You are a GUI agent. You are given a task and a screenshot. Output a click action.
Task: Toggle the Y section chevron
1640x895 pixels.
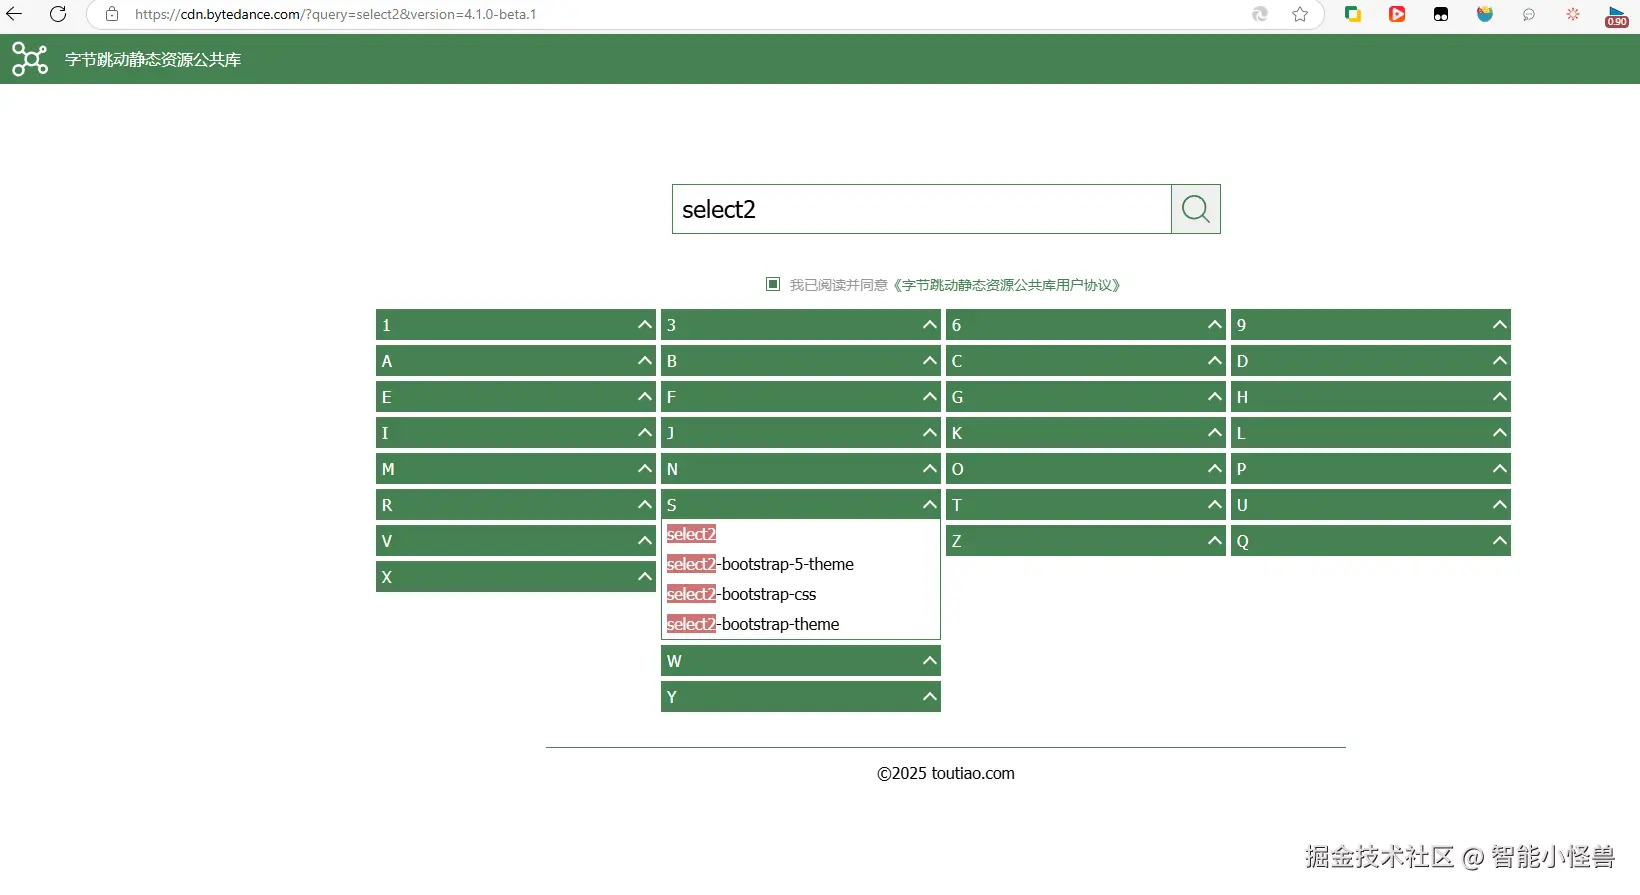tap(930, 696)
